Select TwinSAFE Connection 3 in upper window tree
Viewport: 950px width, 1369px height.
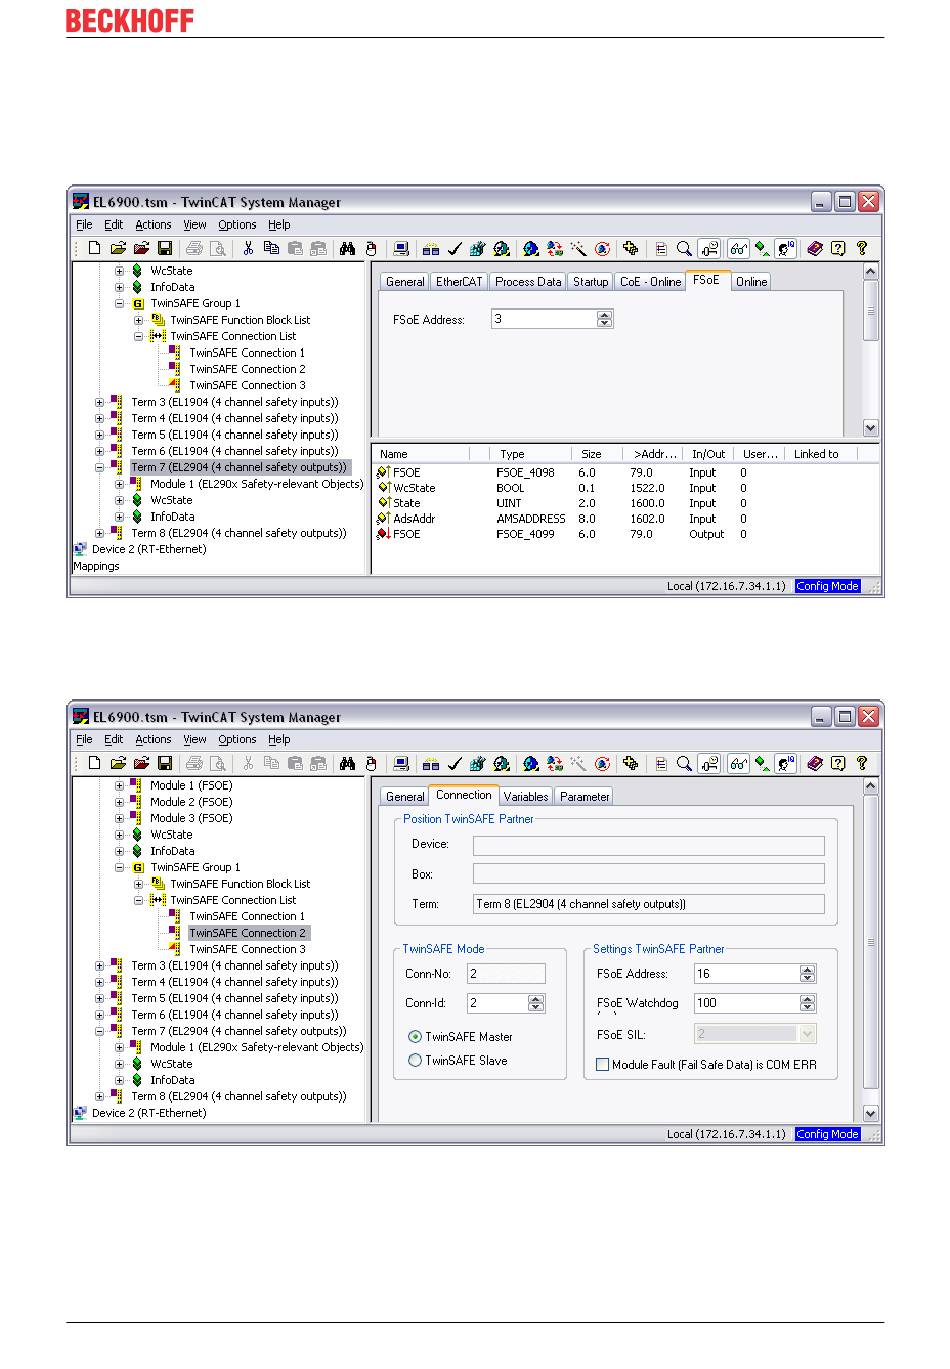(x=247, y=385)
